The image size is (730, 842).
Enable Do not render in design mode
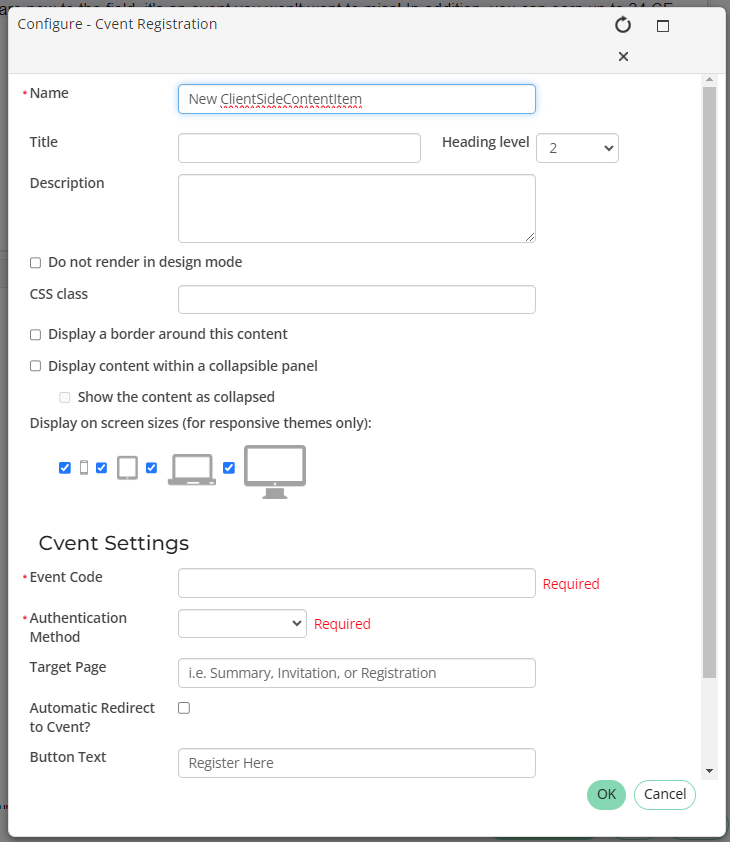pyautogui.click(x=36, y=263)
